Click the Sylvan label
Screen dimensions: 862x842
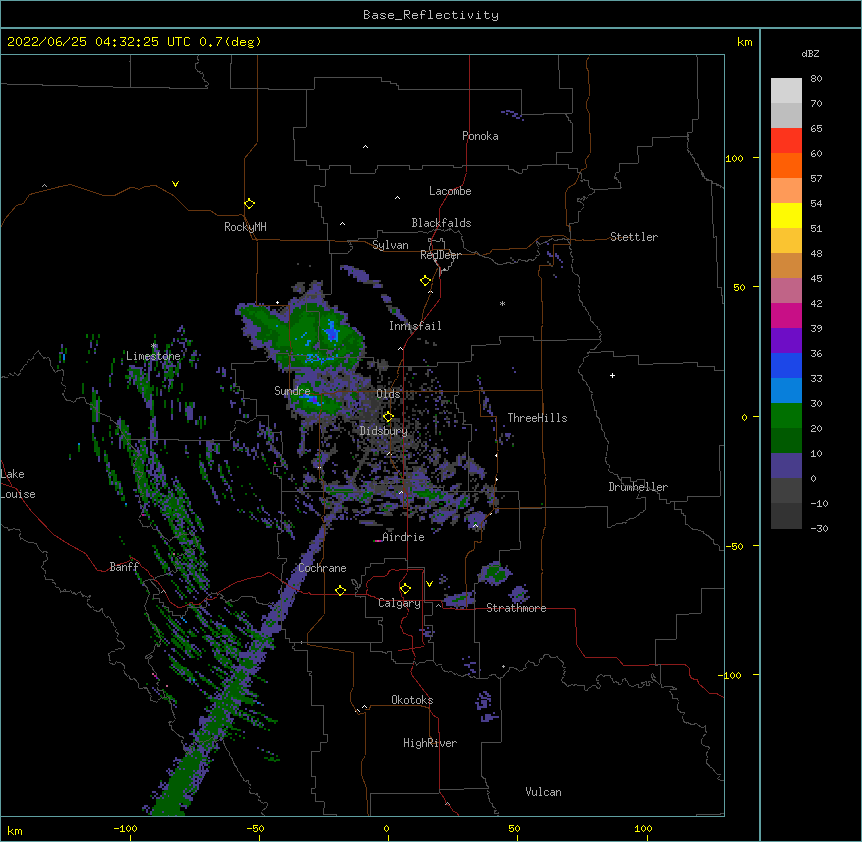click(390, 245)
